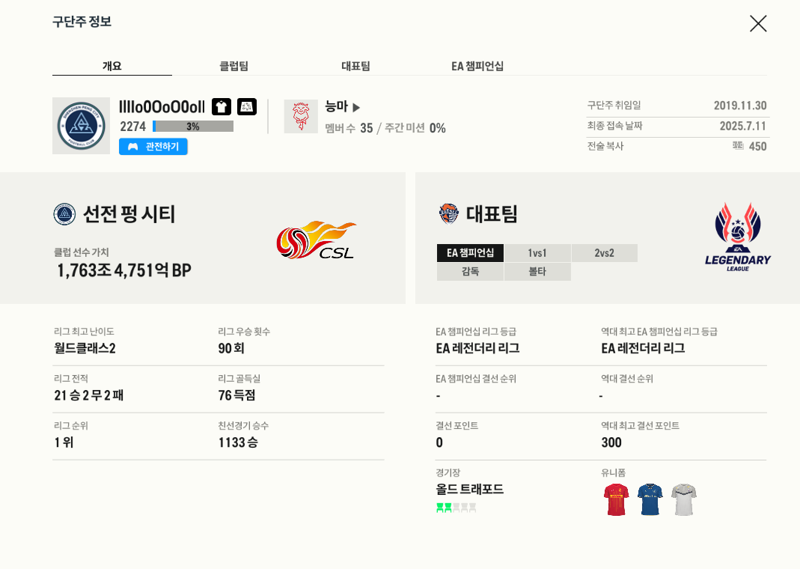800x569 pixels.
Task: Select the 감독 mode toggle
Action: coord(470,271)
